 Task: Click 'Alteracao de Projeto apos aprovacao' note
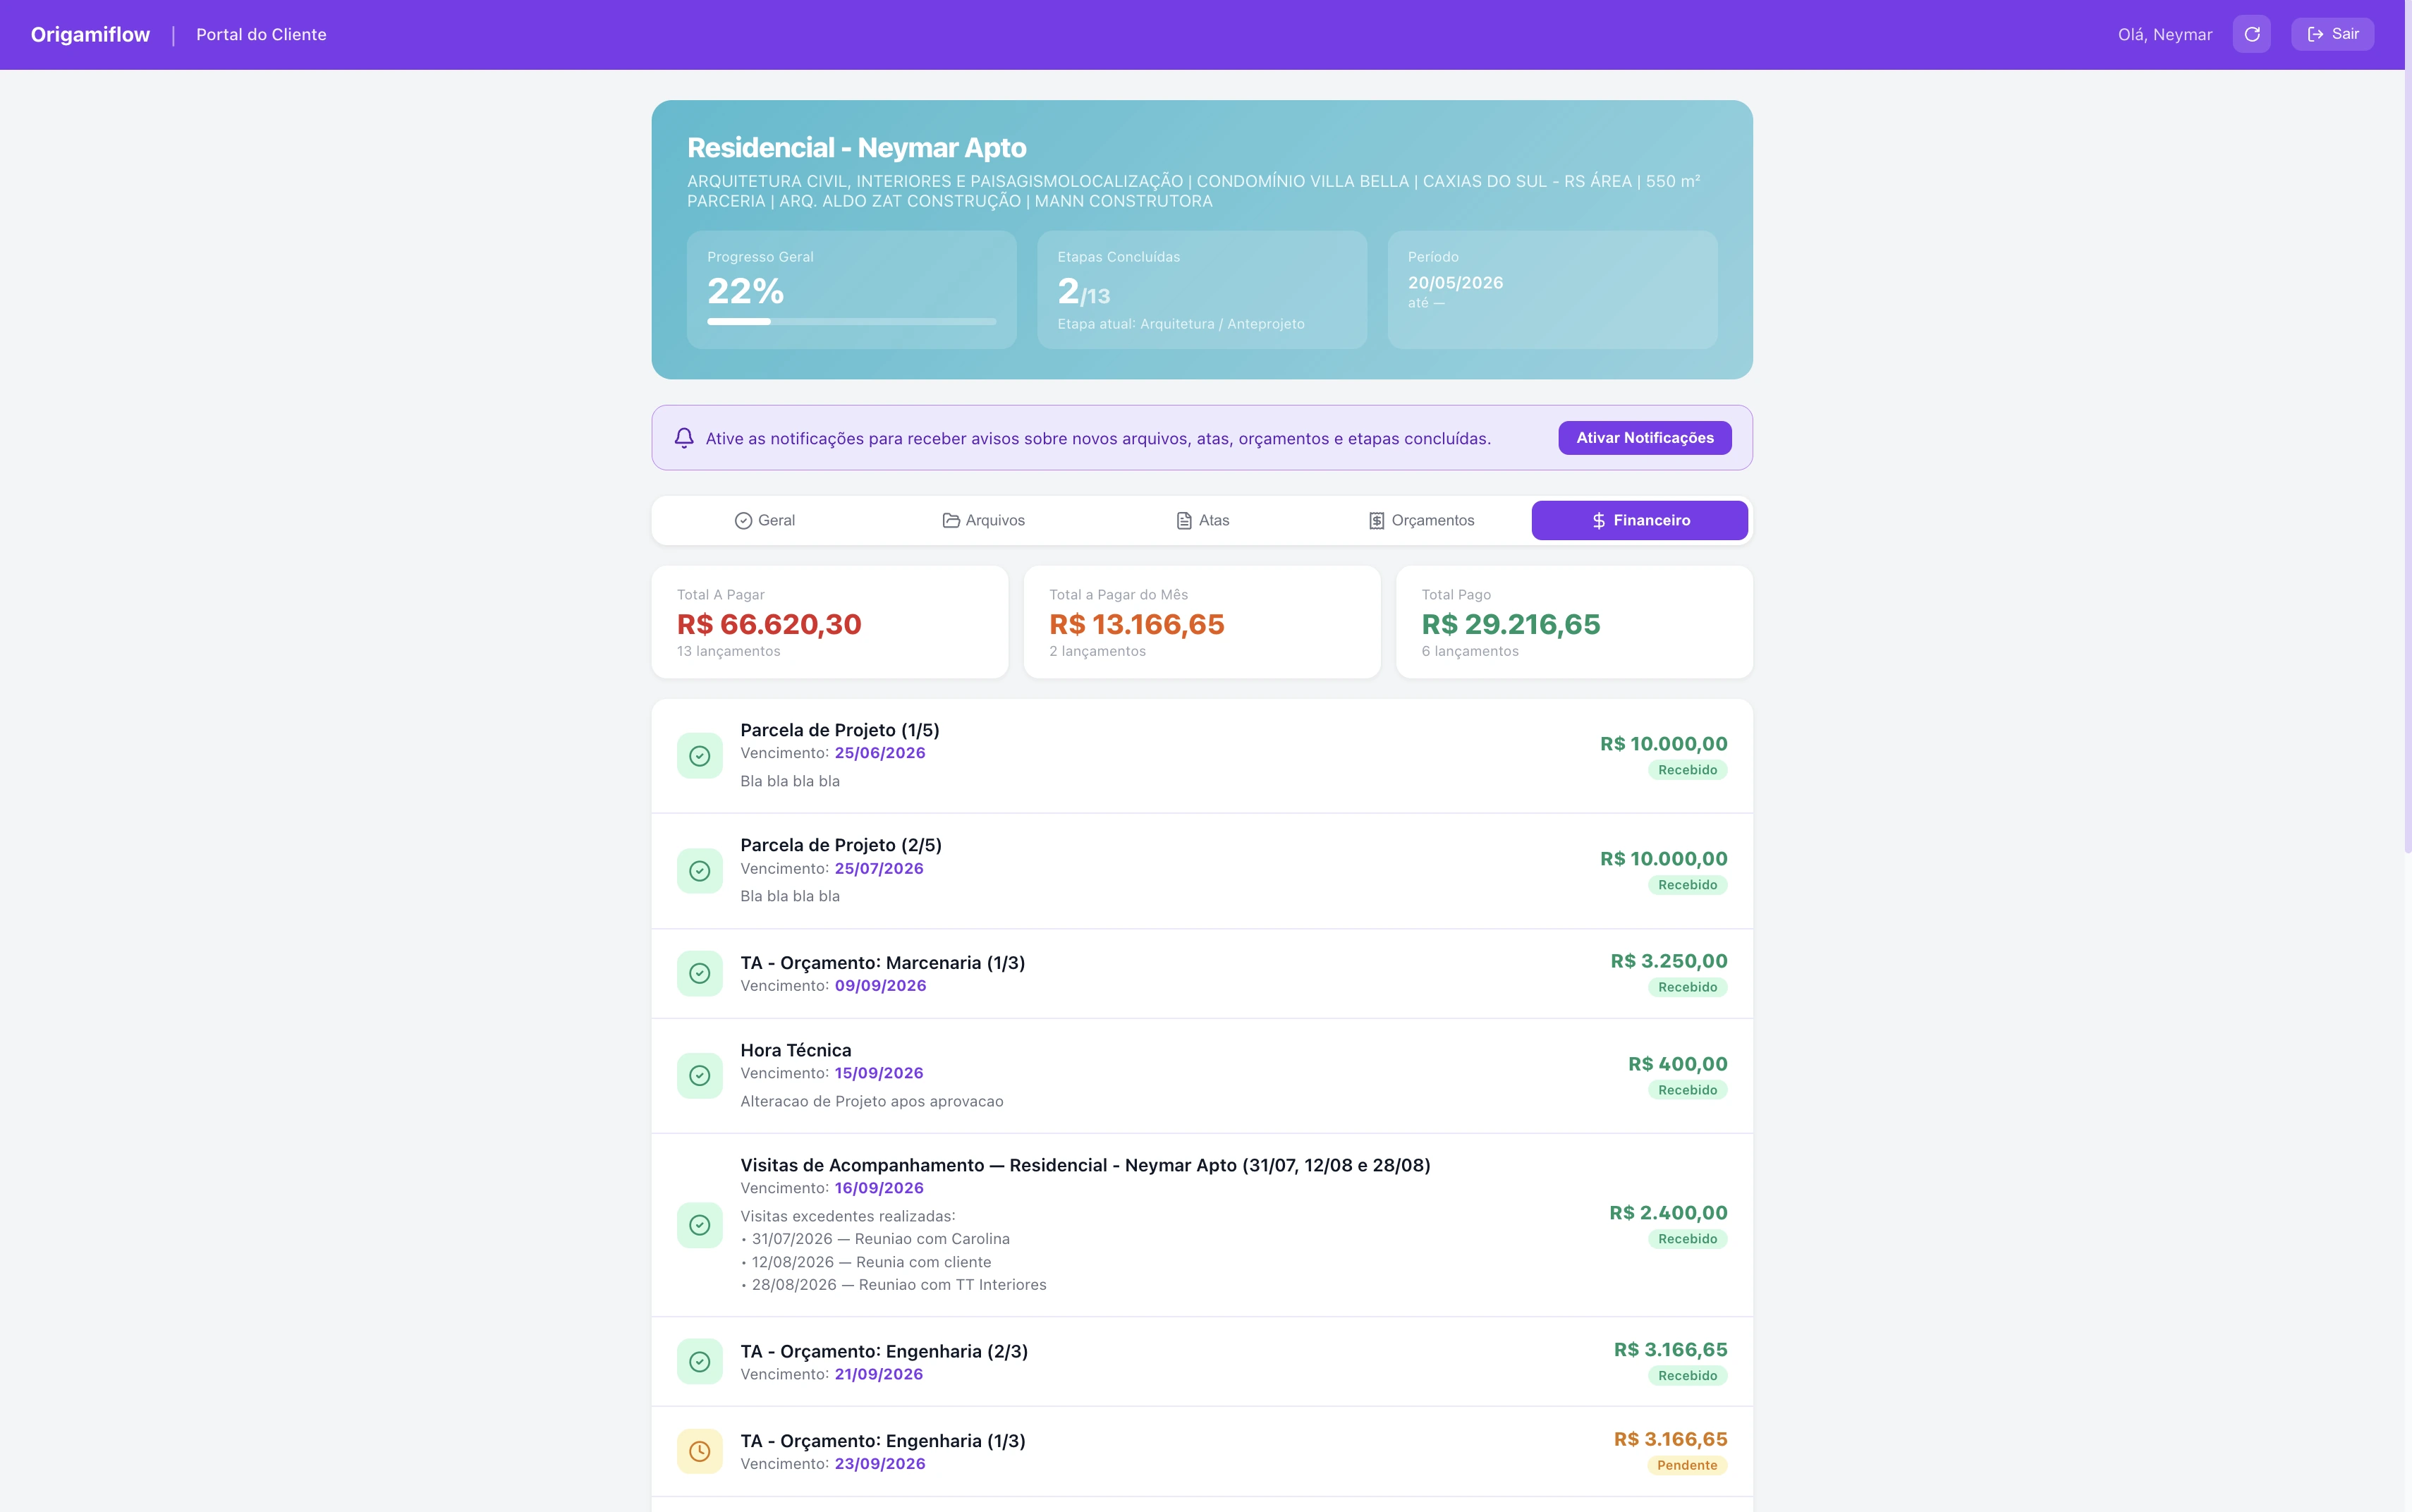click(x=872, y=1101)
